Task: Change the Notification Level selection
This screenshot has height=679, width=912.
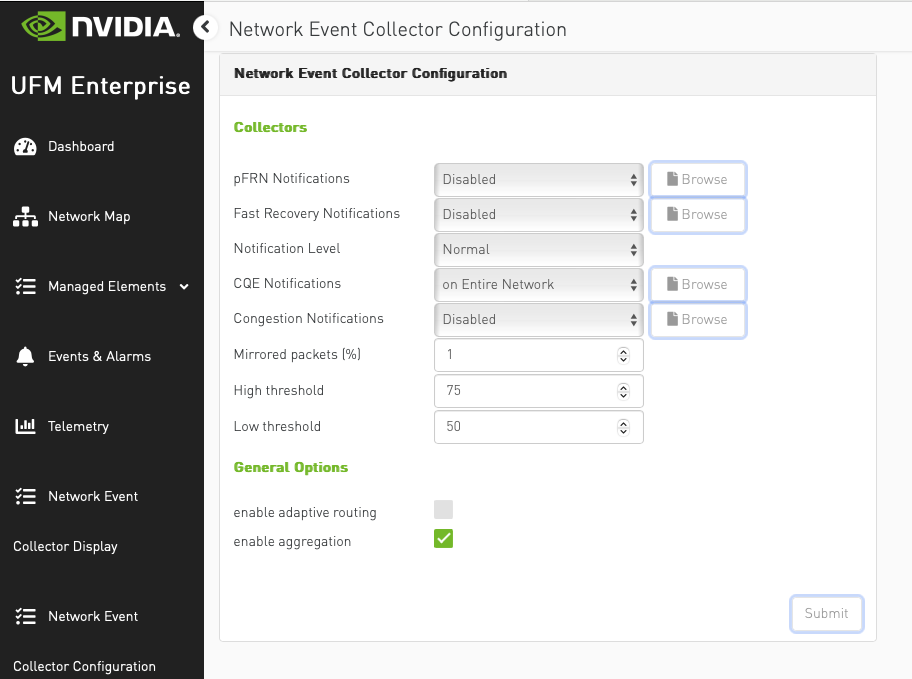Action: 538,249
